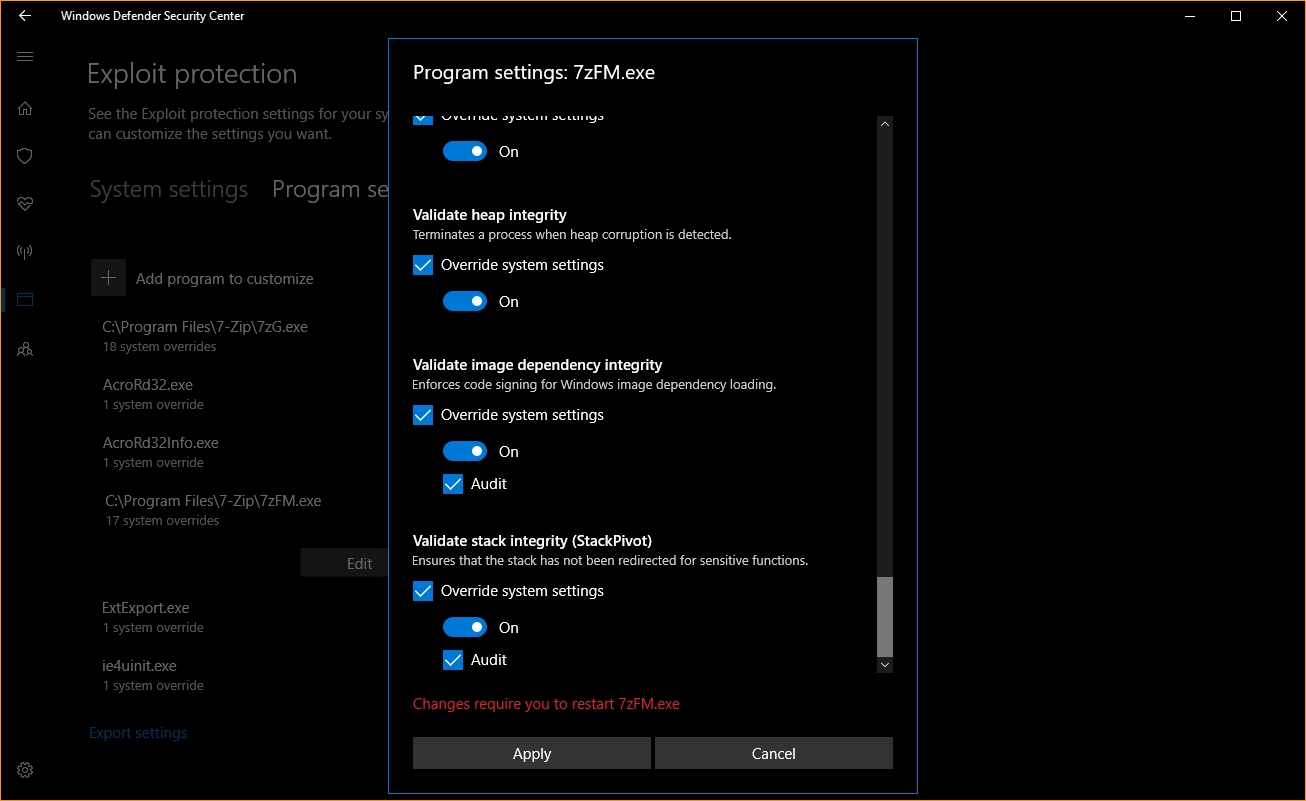
Task: Minimize the Windows Defender Security Center window
Action: (x=1190, y=16)
